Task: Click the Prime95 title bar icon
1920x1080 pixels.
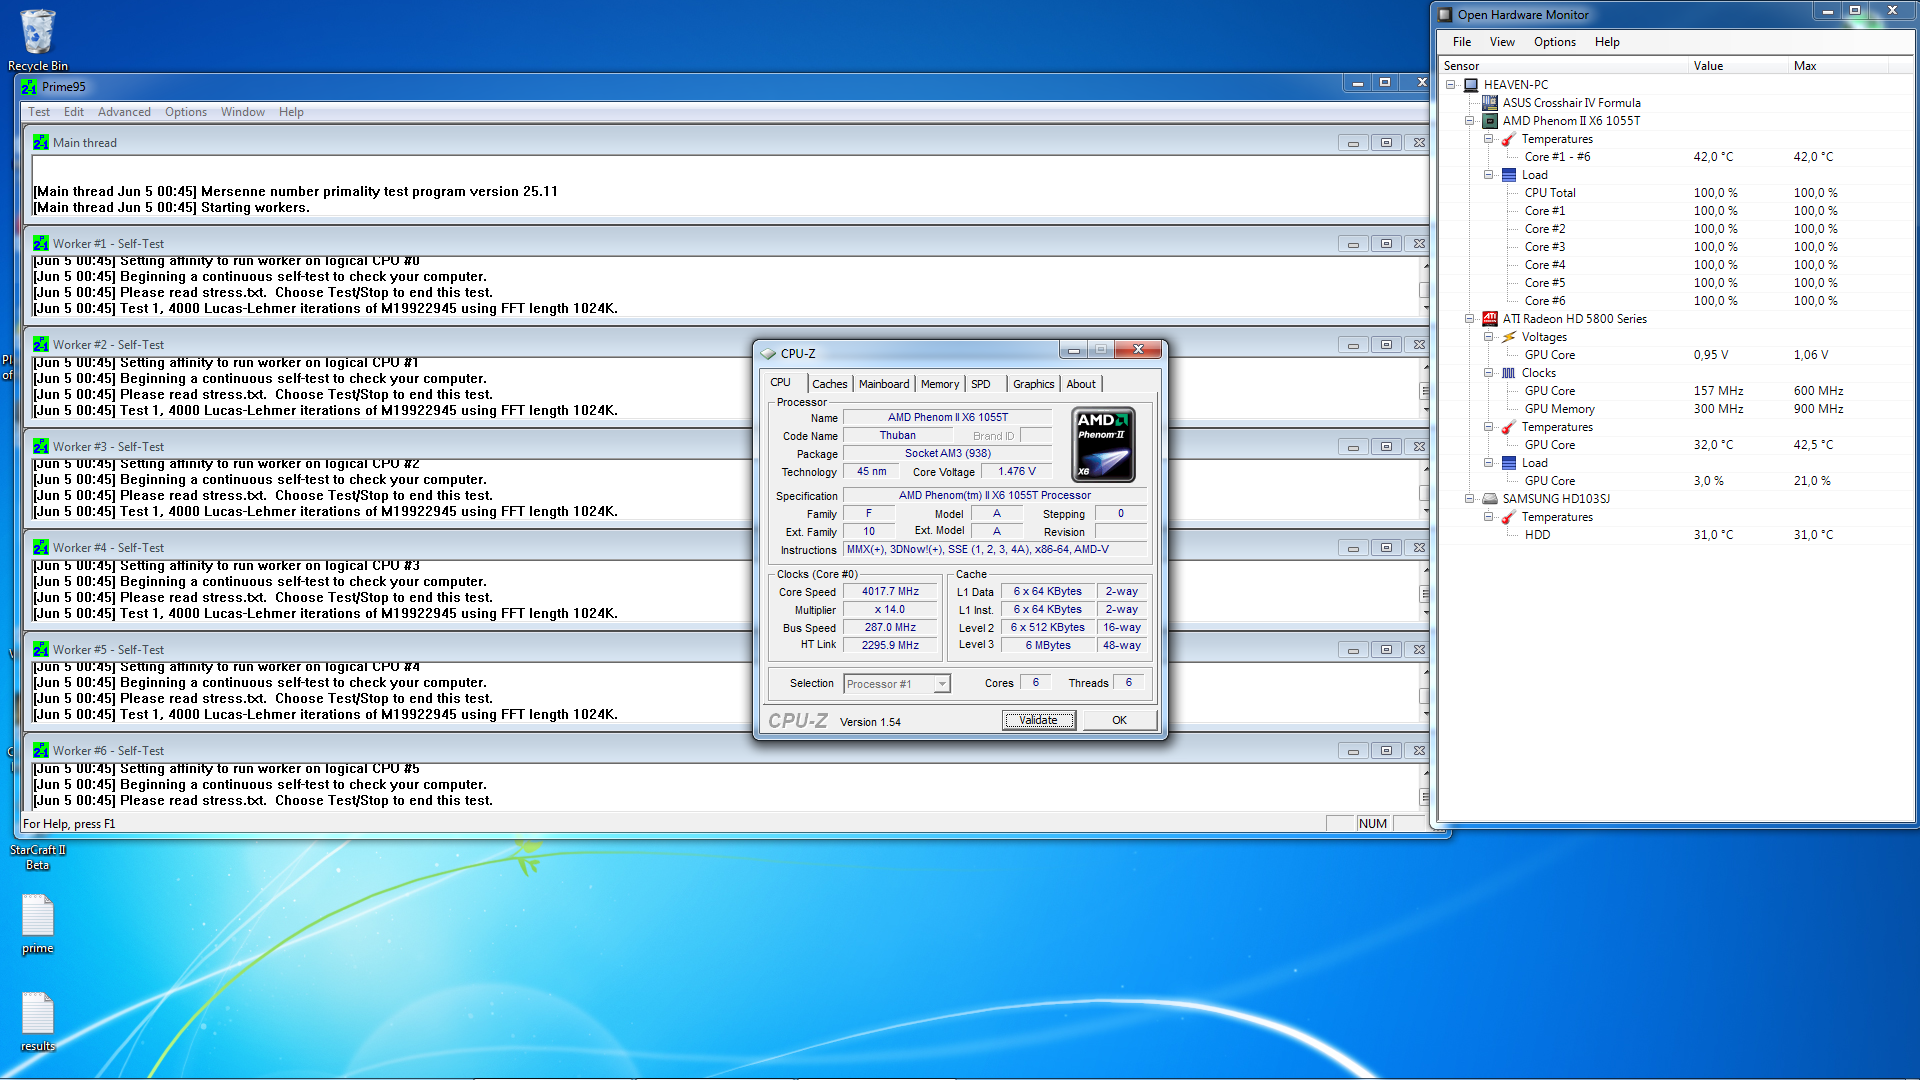Action: (29, 87)
